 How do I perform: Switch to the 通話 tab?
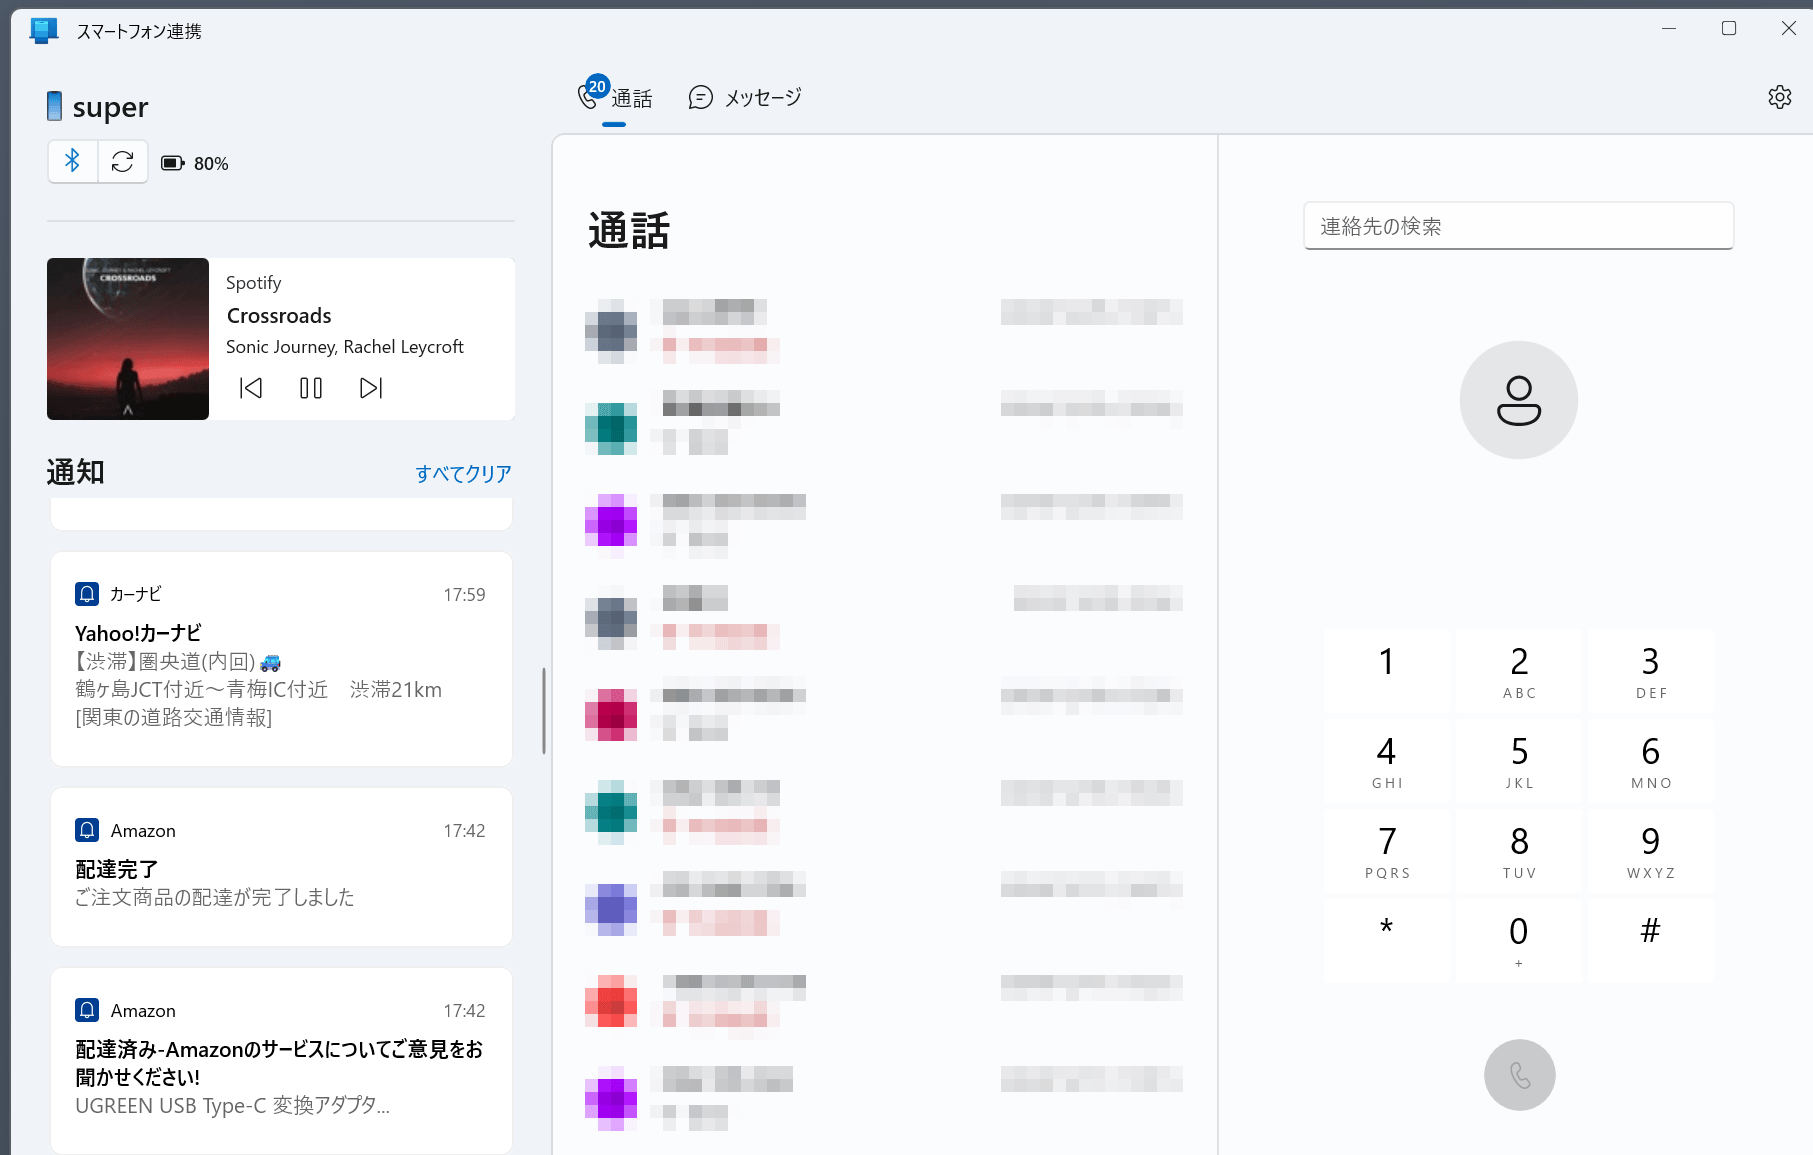point(616,98)
